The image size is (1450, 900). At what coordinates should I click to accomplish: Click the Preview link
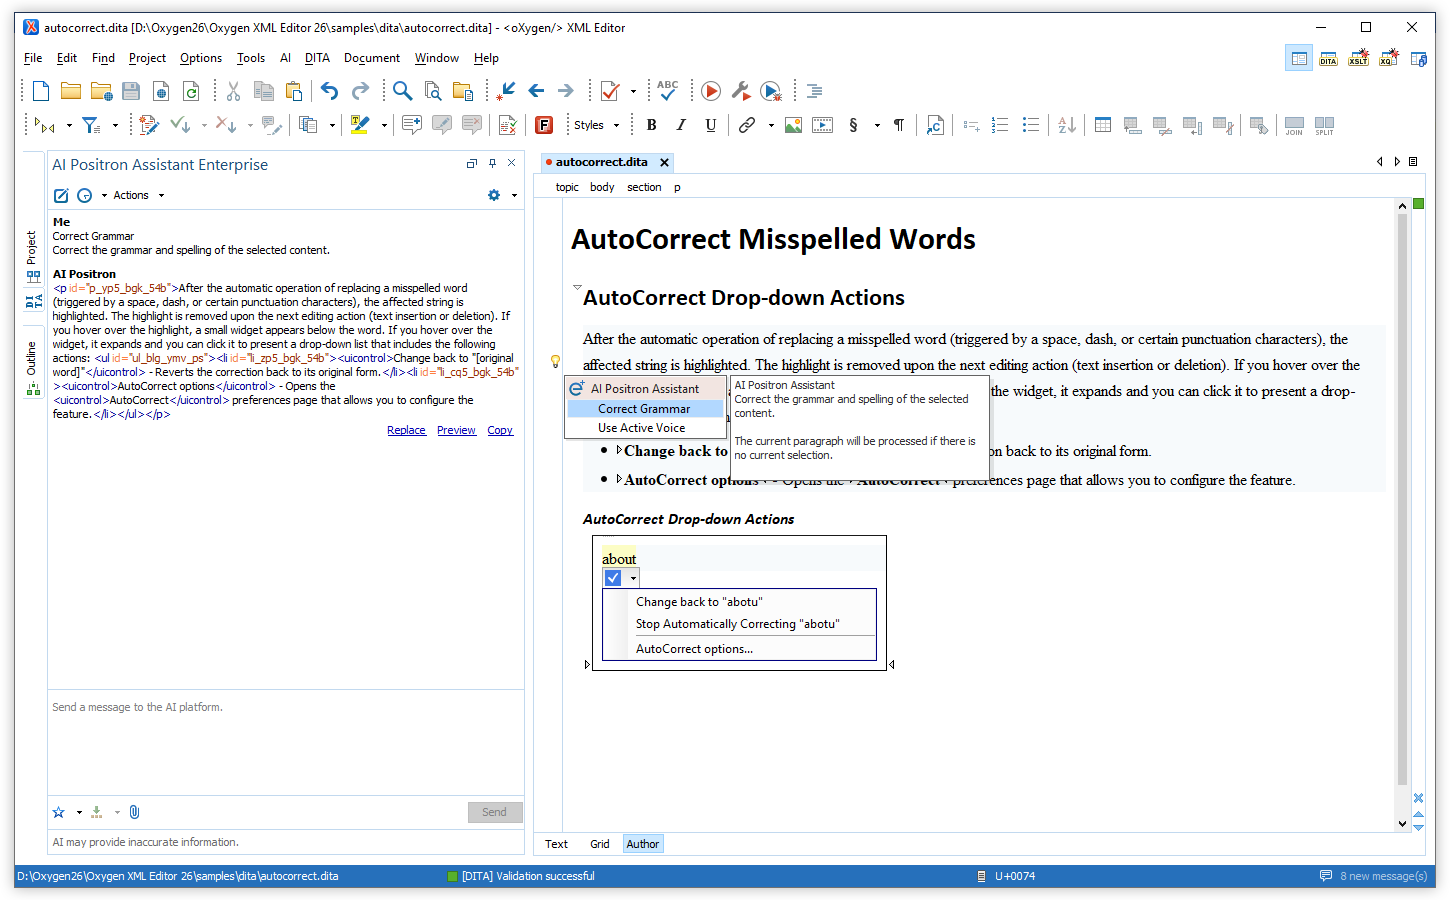coord(456,430)
